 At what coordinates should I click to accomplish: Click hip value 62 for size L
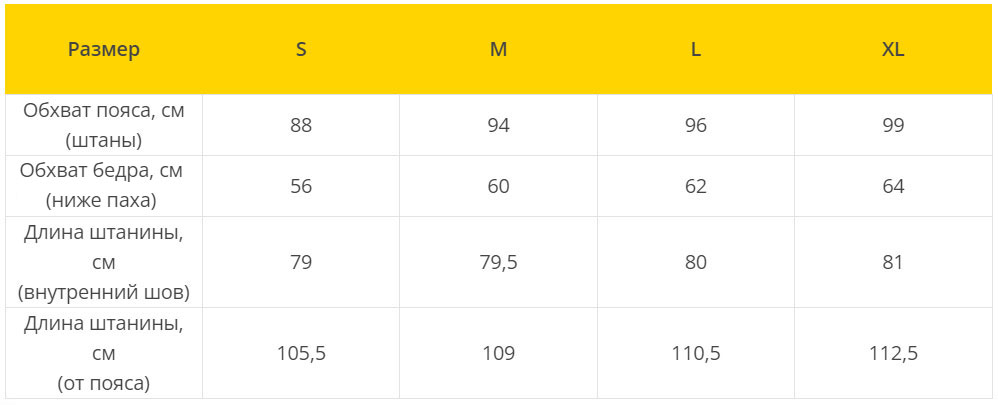696,187
